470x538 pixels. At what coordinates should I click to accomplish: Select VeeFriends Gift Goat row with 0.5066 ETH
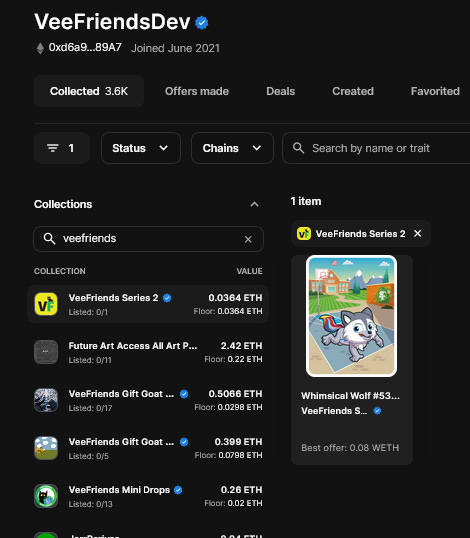click(x=148, y=400)
